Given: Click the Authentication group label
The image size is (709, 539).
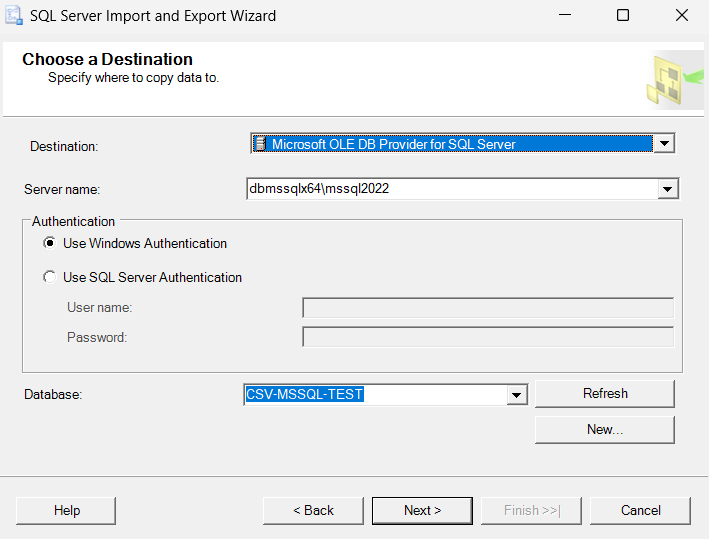Looking at the screenshot, I should (x=73, y=222).
